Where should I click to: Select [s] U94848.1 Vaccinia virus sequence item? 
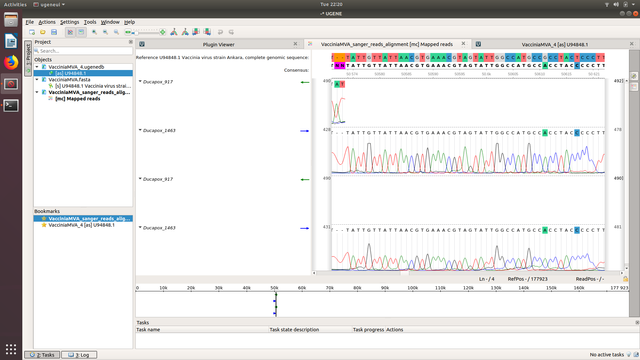(93, 86)
